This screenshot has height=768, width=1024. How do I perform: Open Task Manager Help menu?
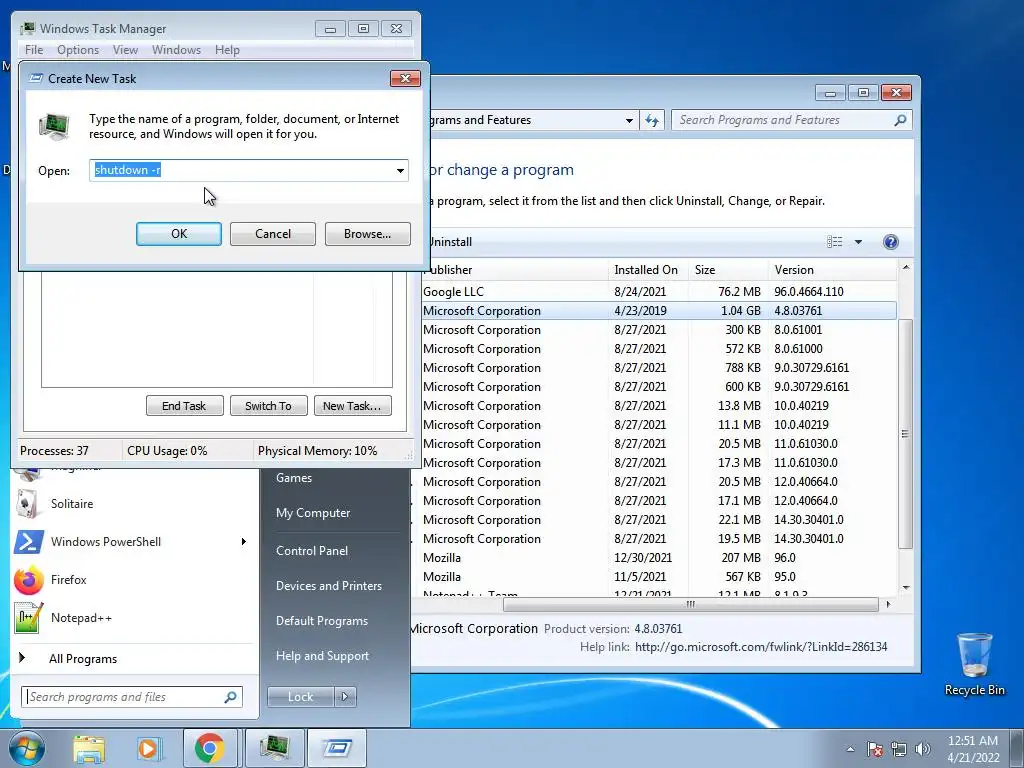(x=227, y=50)
